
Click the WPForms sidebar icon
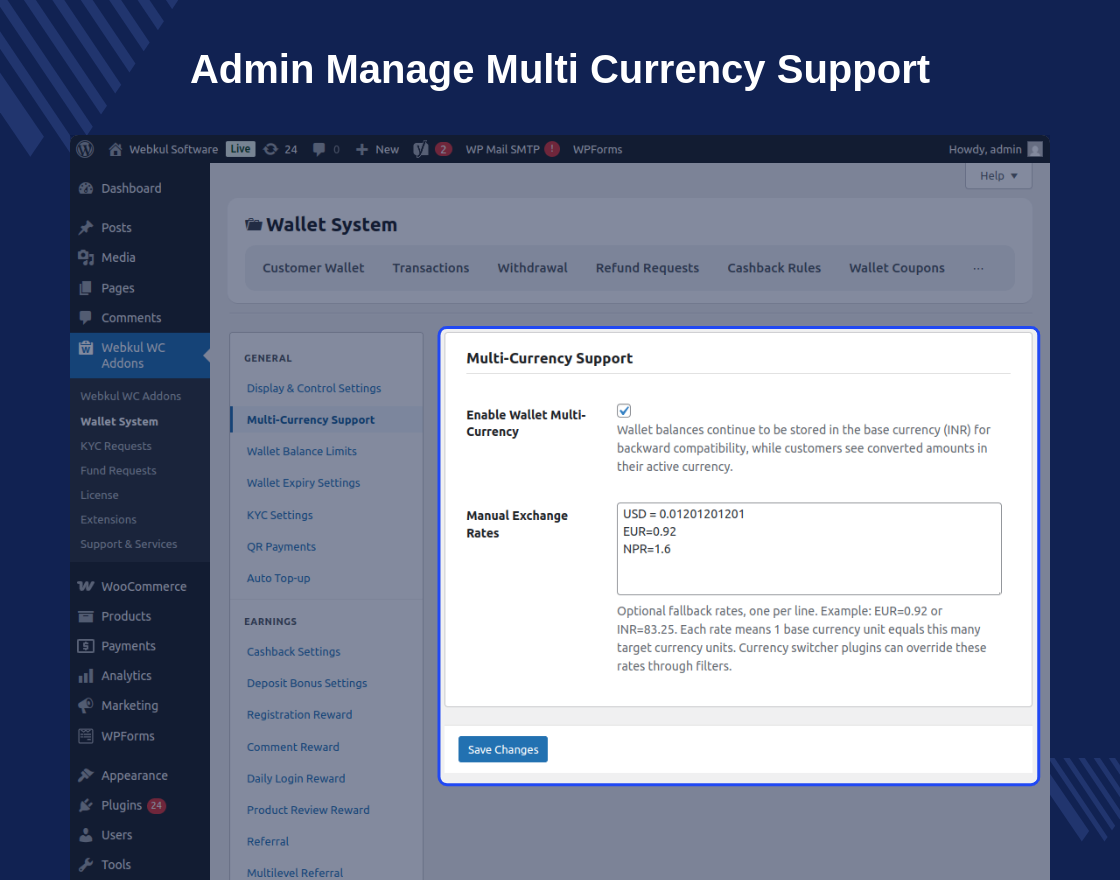(86, 736)
